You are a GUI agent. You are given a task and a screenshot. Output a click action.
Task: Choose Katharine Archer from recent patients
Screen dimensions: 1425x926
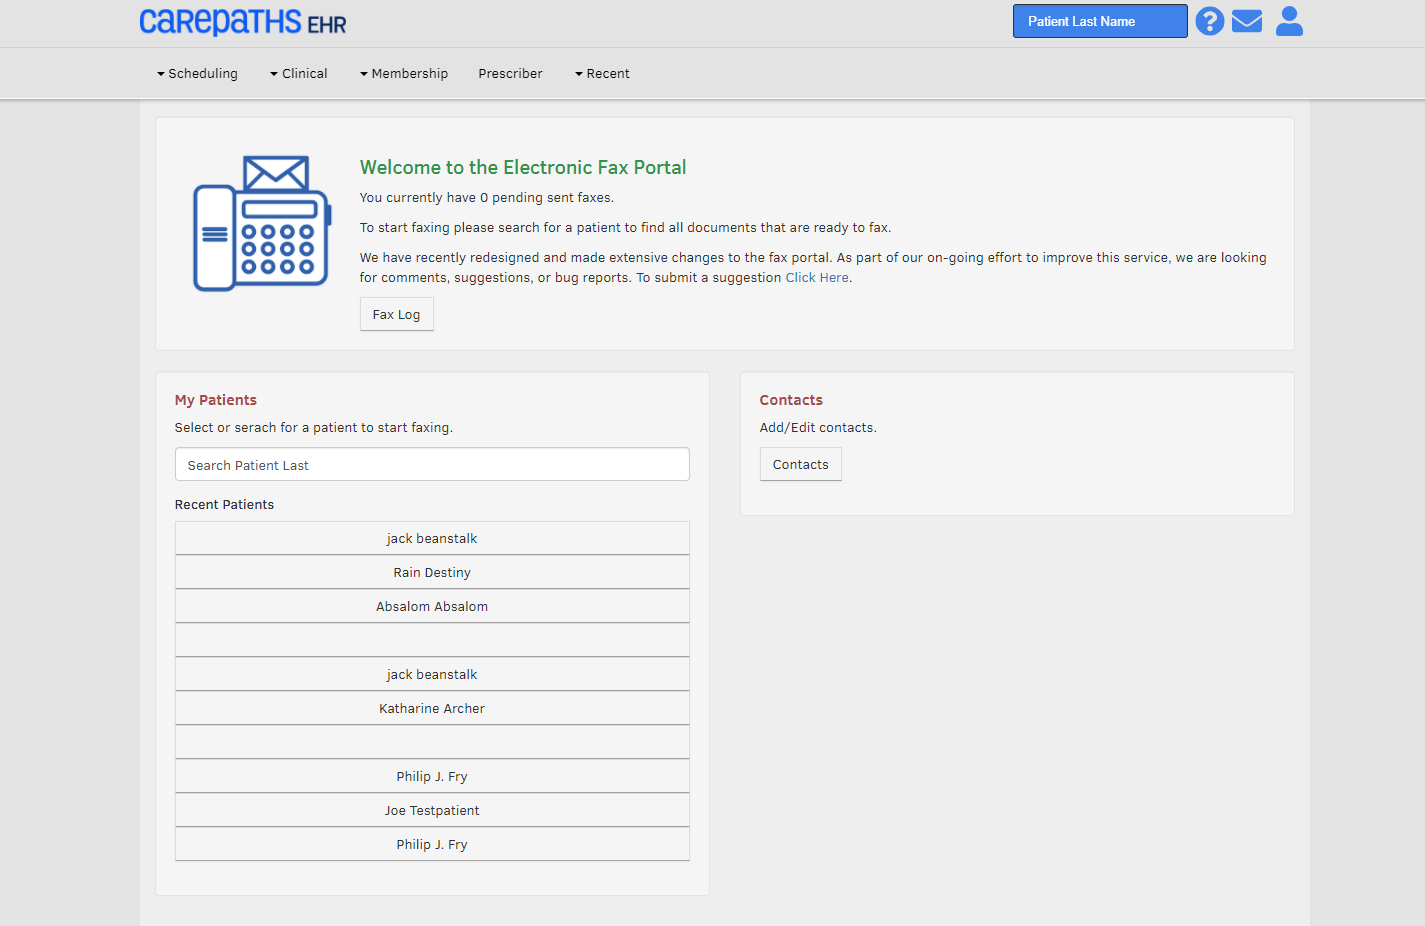[x=432, y=708]
